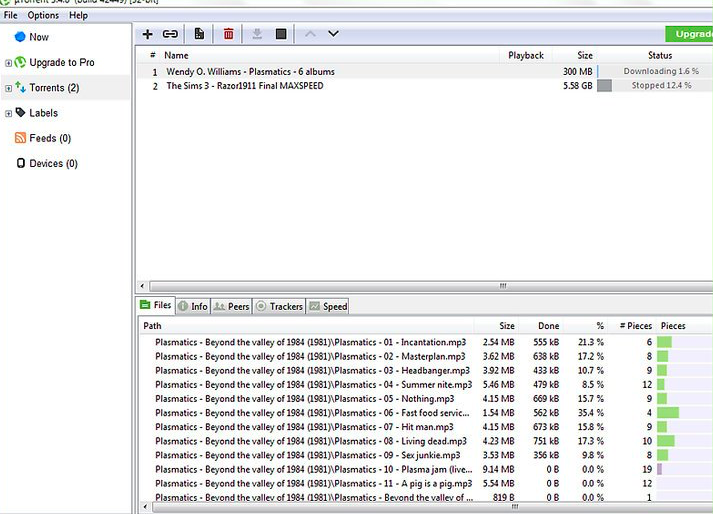Sort torrents by # column header
The width and height of the screenshot is (713, 514).
pos(153,55)
